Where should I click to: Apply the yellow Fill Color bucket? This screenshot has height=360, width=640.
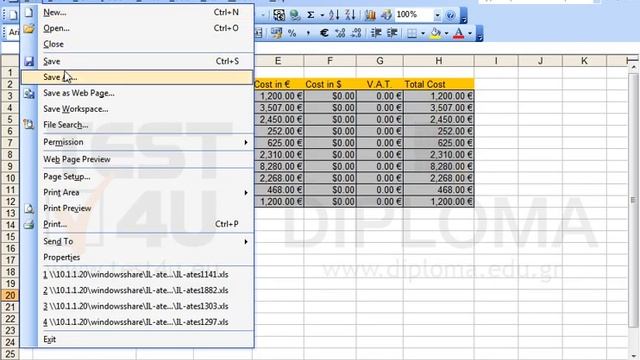pos(436,33)
